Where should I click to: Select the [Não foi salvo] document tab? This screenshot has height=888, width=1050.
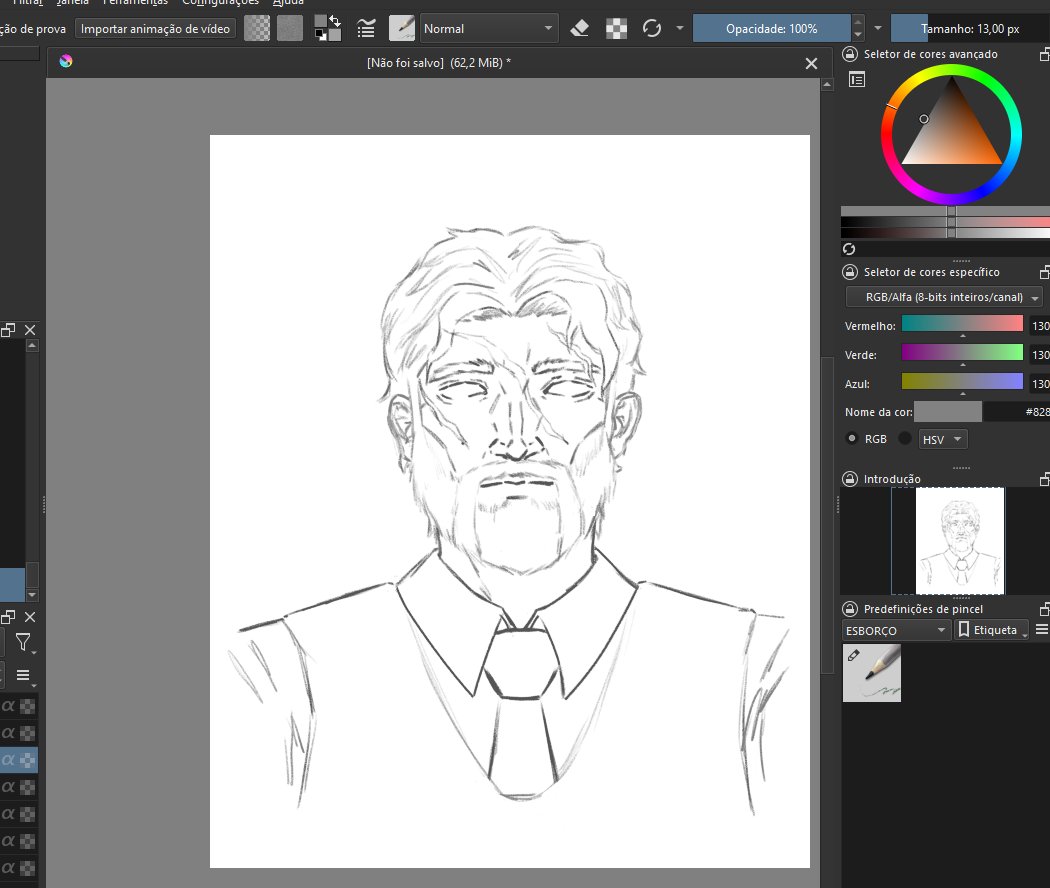pyautogui.click(x=439, y=63)
